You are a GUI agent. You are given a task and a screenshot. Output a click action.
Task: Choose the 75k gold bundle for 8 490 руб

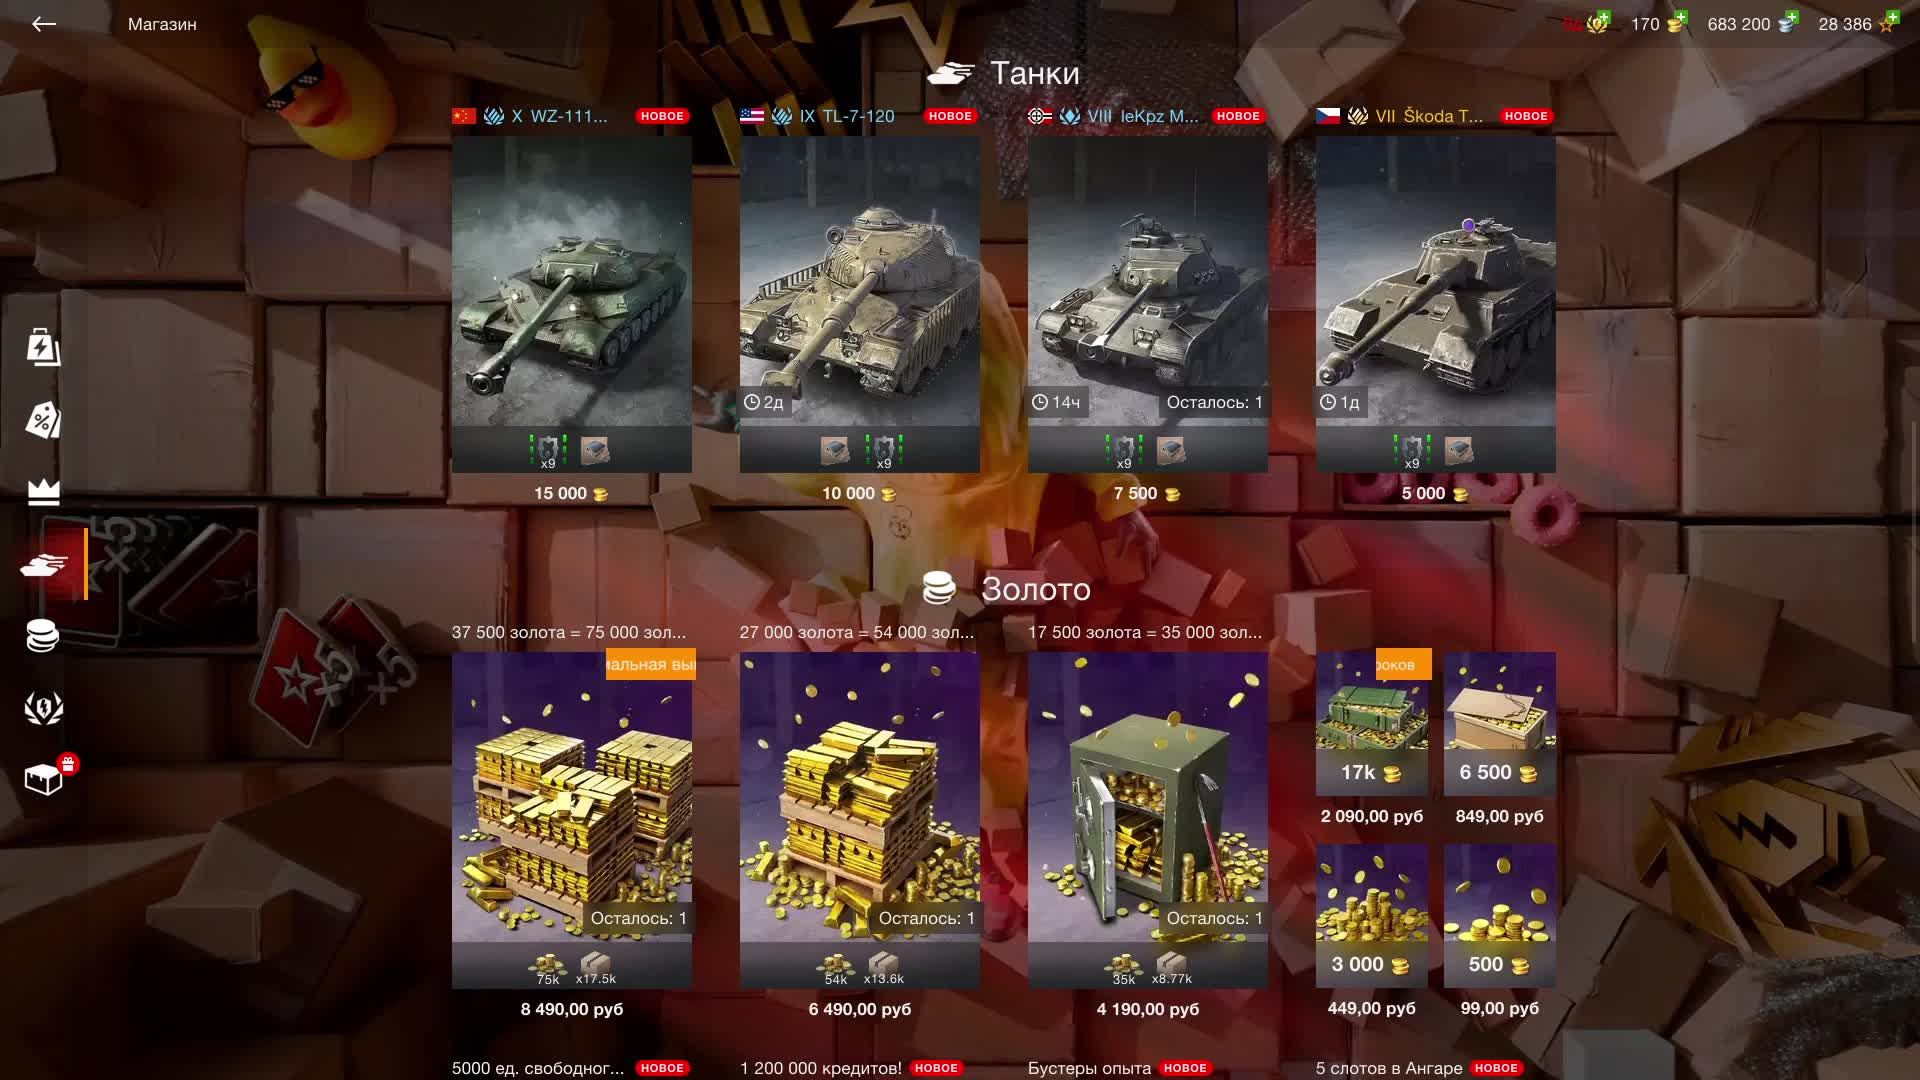click(572, 820)
